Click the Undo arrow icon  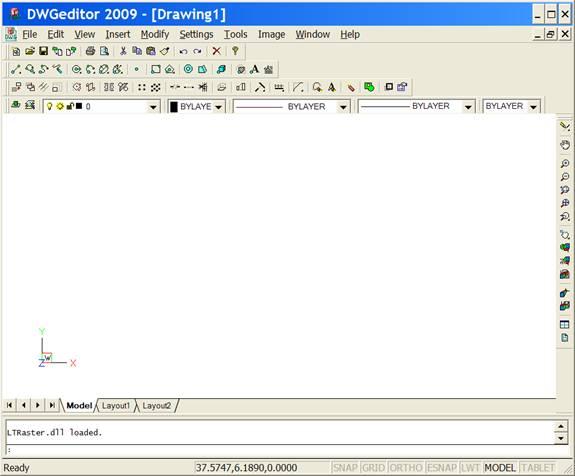pyautogui.click(x=183, y=51)
